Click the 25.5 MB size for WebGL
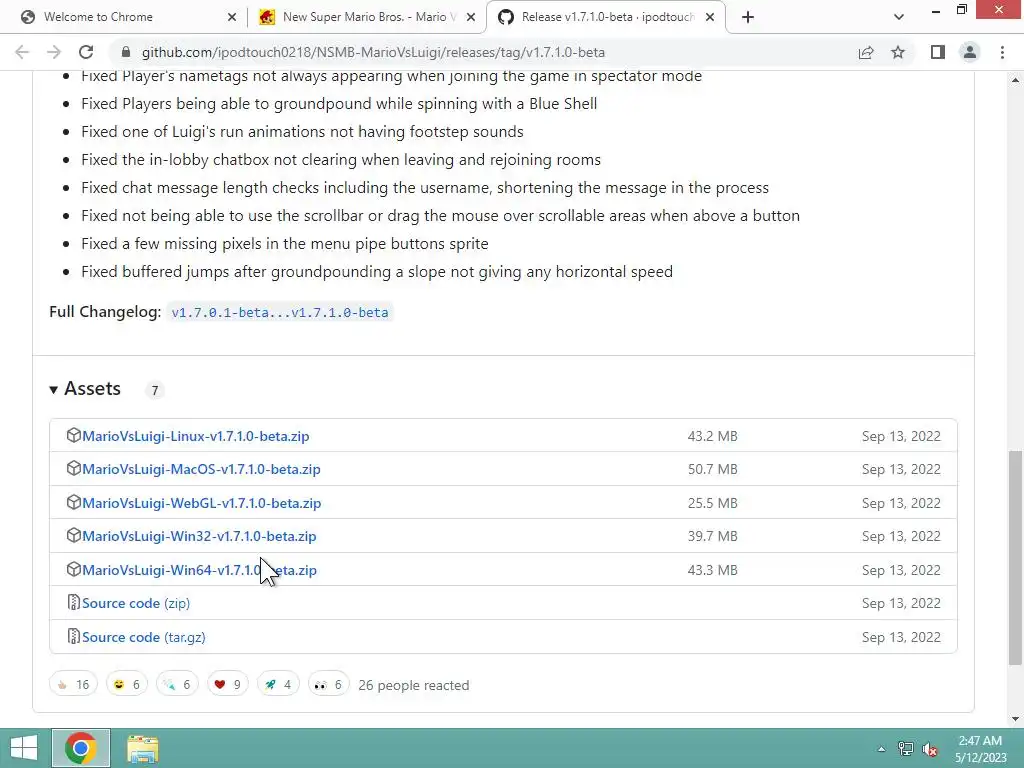 [712, 504]
